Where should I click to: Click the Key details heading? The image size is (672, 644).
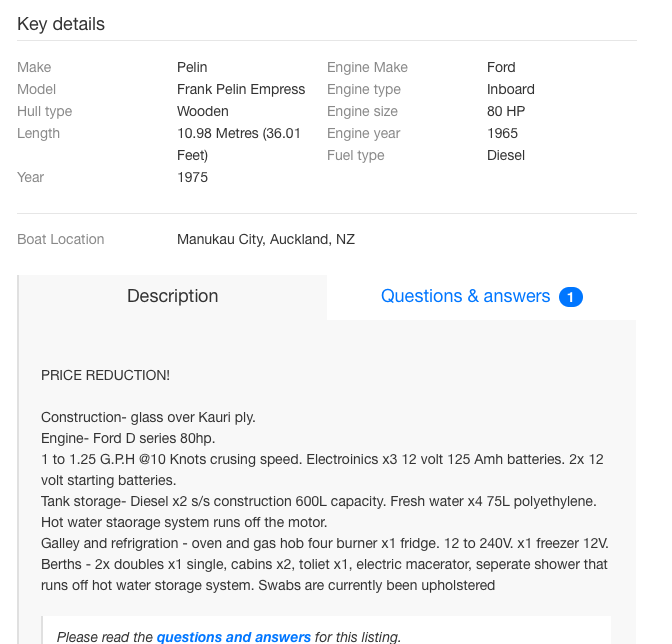[61, 24]
